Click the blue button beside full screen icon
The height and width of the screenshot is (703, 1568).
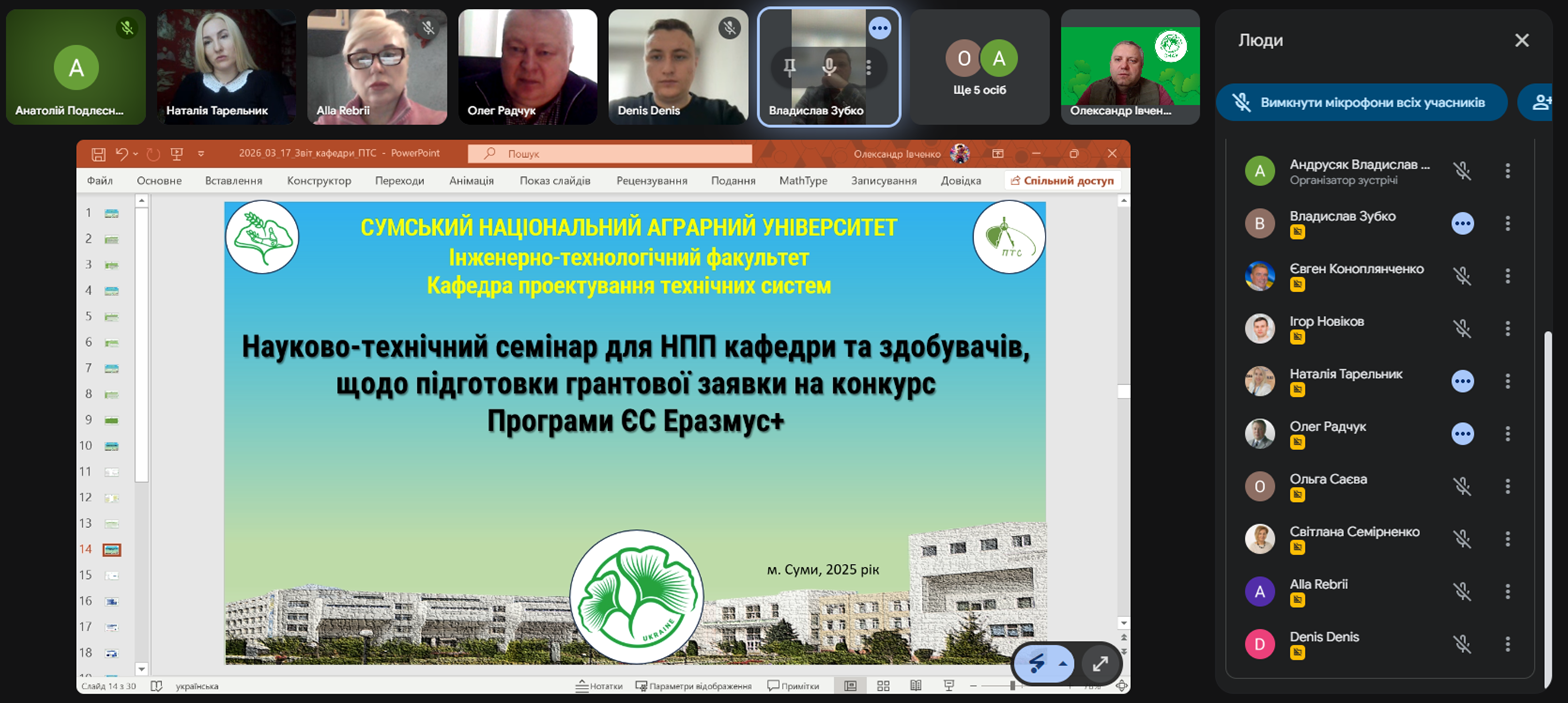[x=1036, y=663]
